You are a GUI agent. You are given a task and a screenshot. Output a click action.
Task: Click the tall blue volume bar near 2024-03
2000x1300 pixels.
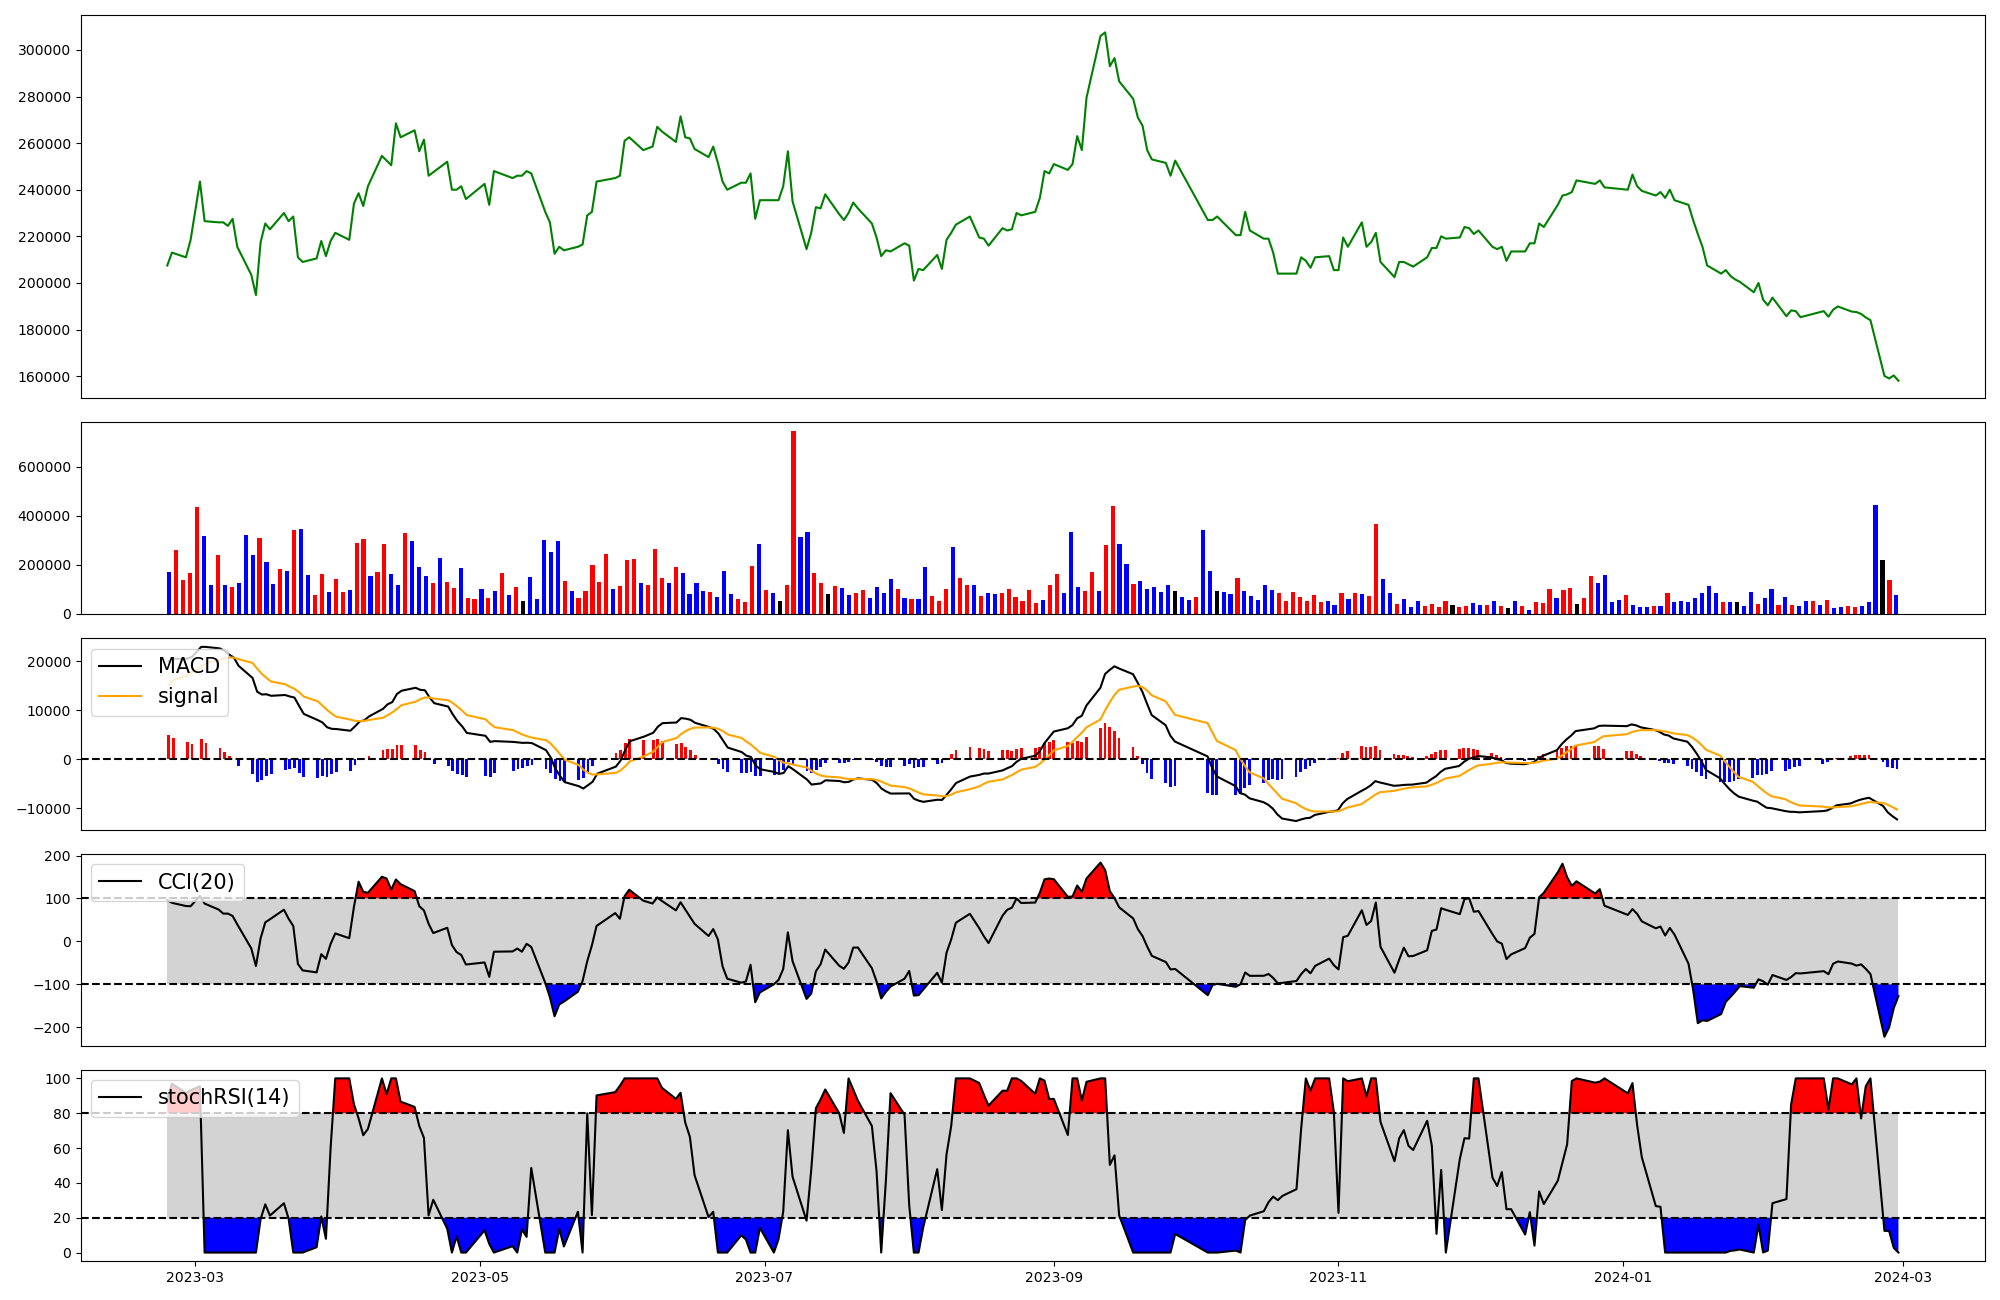tap(1875, 560)
